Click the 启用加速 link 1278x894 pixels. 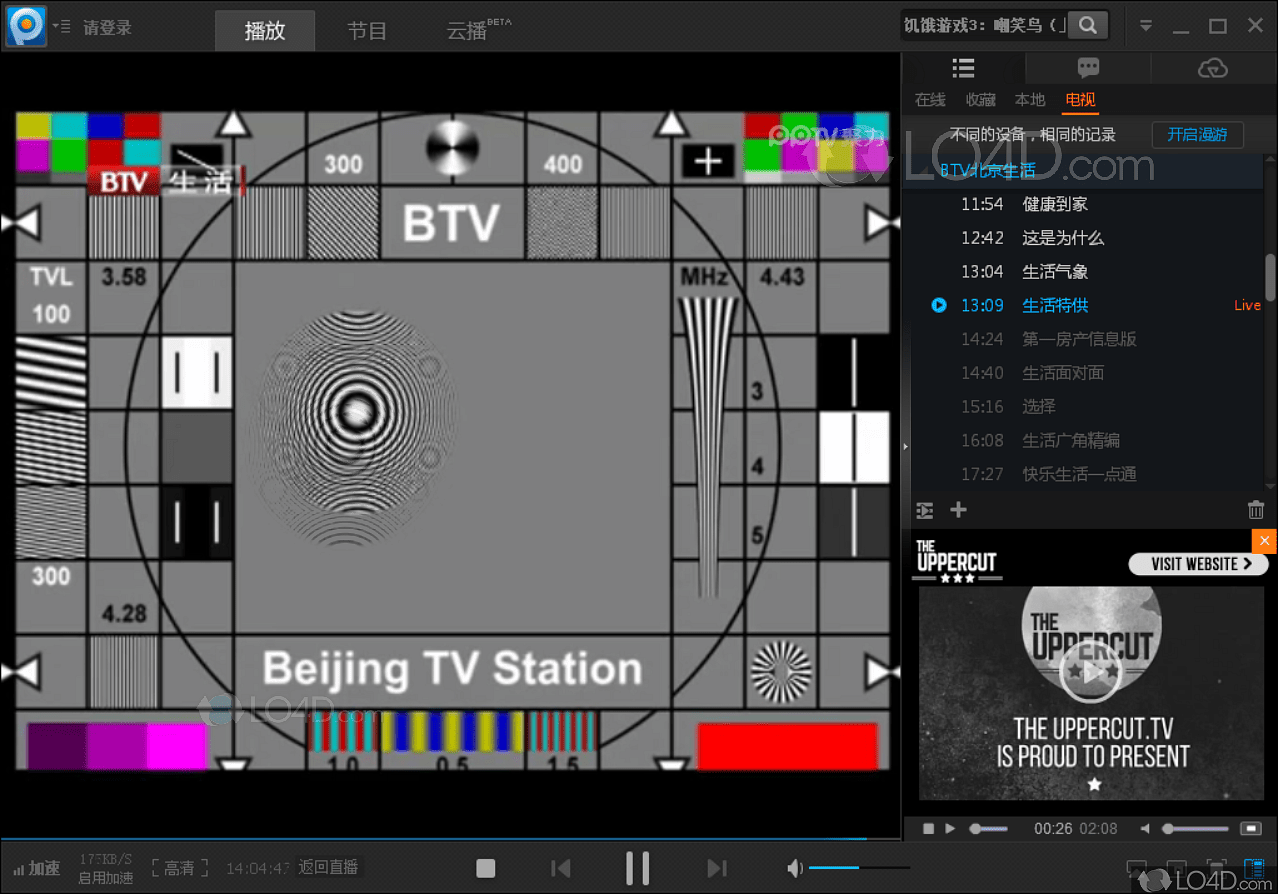click(x=106, y=879)
